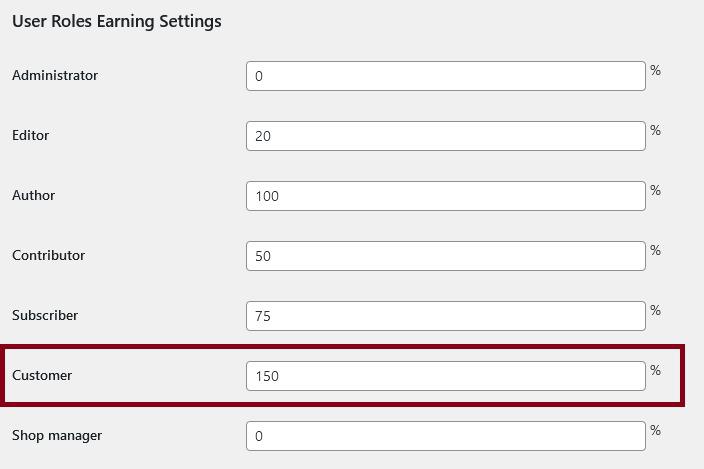Click the Subscriber role label
The height and width of the screenshot is (469, 704).
pyautogui.click(x=45, y=316)
